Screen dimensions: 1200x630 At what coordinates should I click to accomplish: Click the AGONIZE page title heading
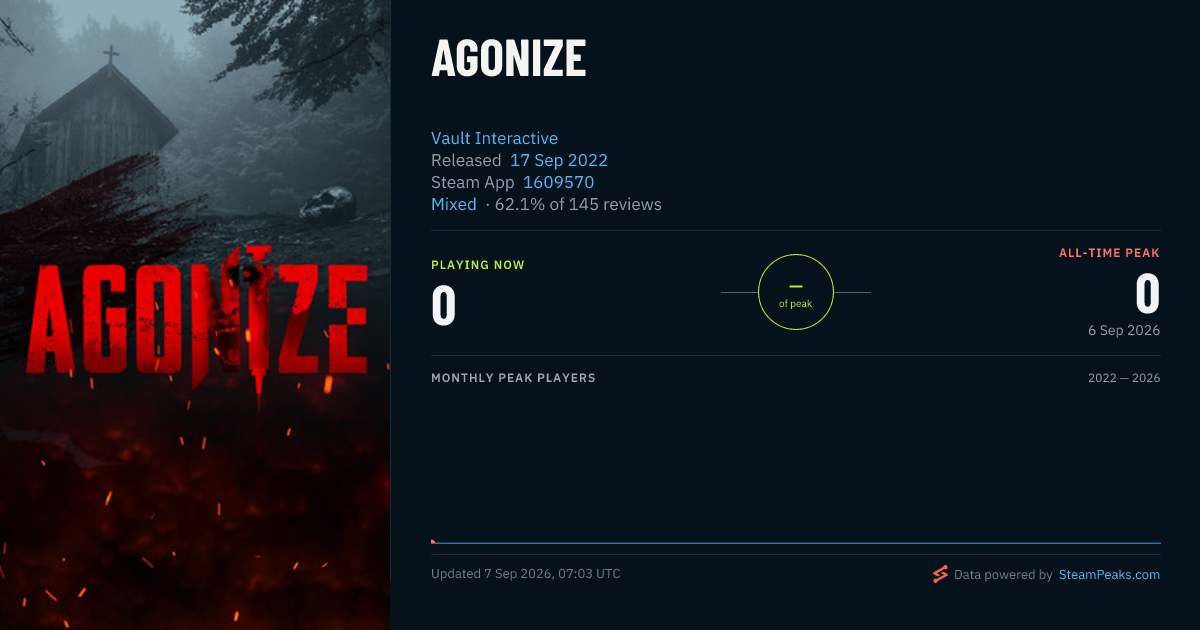point(508,60)
